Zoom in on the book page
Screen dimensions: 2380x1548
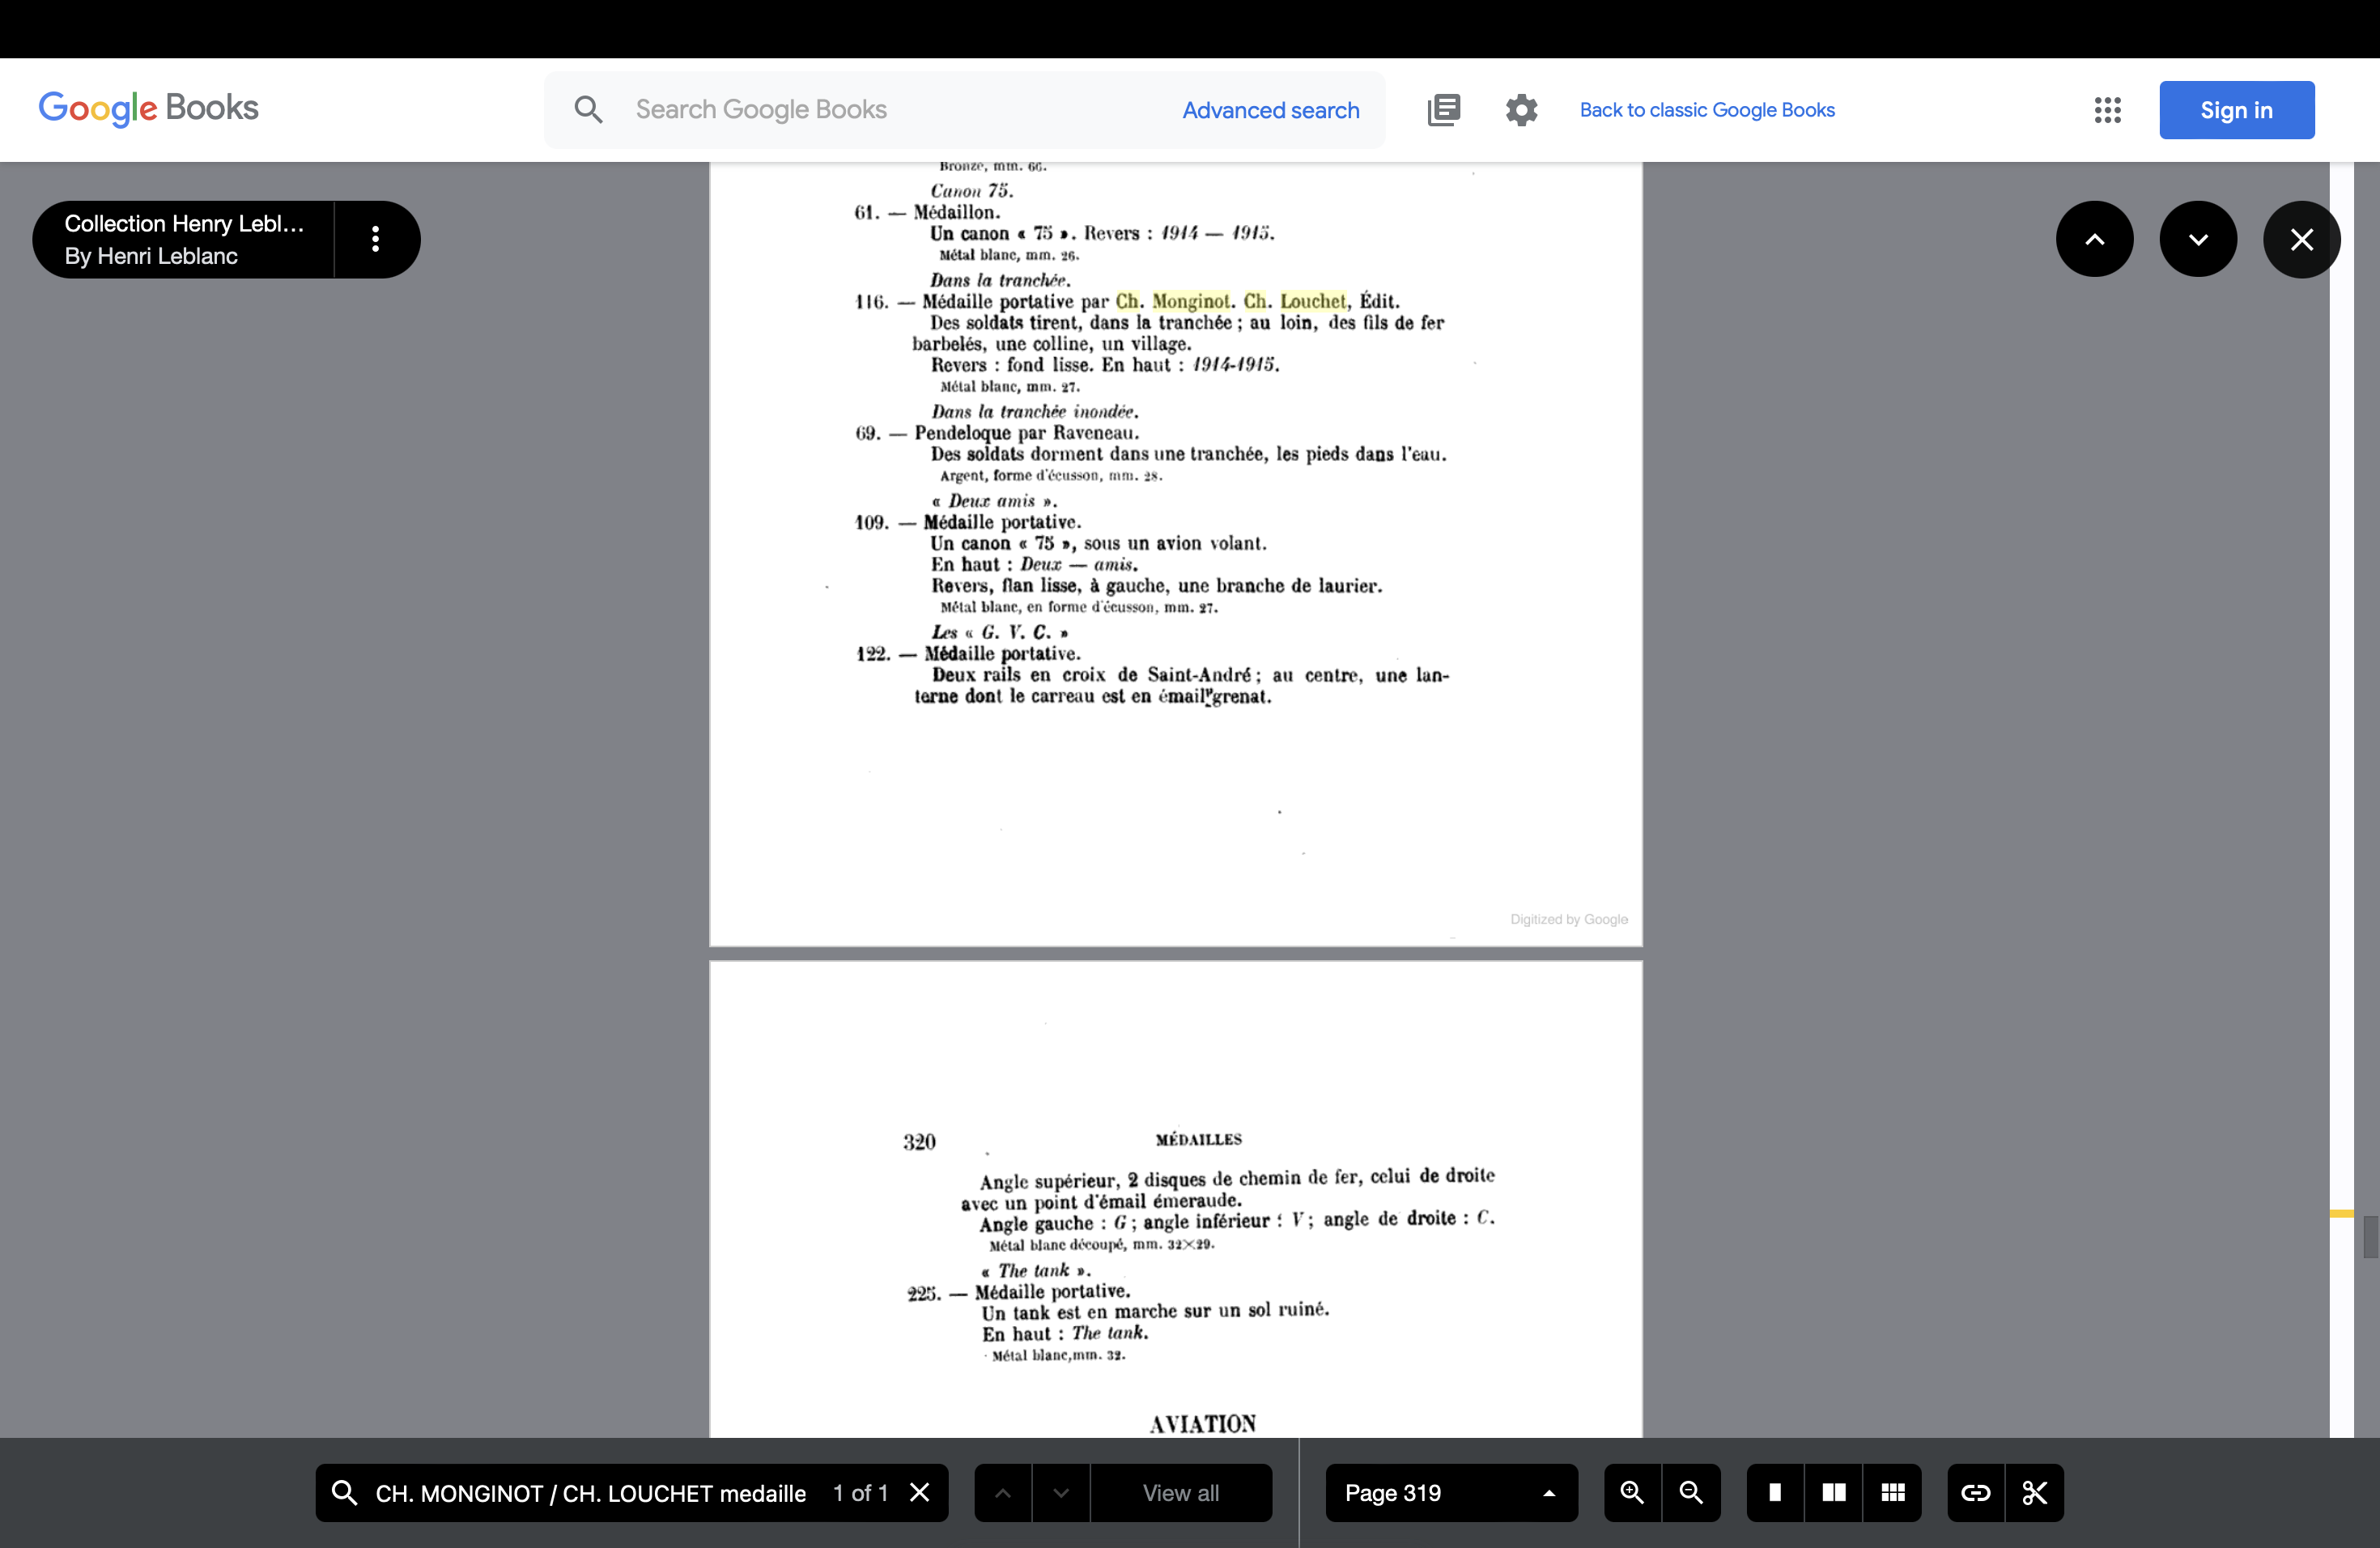point(1632,1493)
